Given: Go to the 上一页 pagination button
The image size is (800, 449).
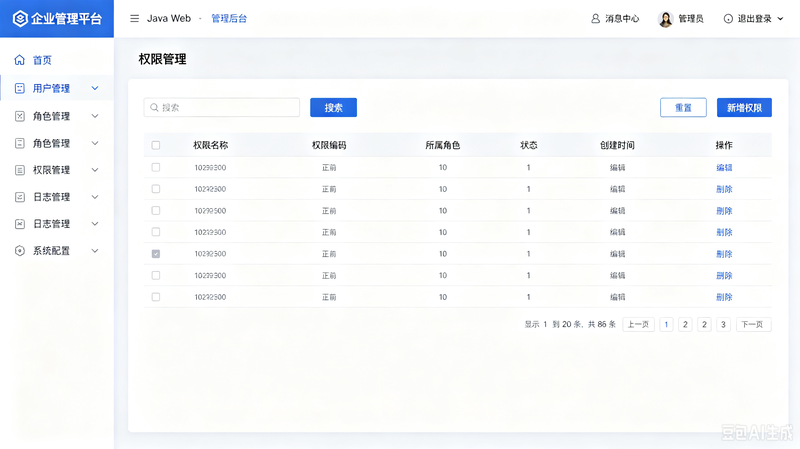Looking at the screenshot, I should 638,325.
